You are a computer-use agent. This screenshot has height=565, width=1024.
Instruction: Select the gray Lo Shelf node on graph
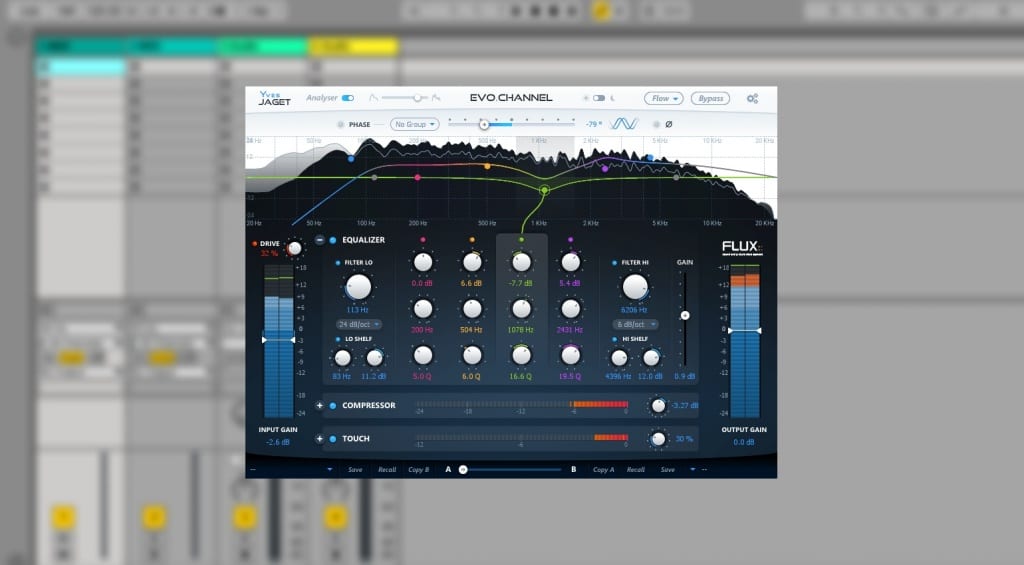[x=374, y=177]
